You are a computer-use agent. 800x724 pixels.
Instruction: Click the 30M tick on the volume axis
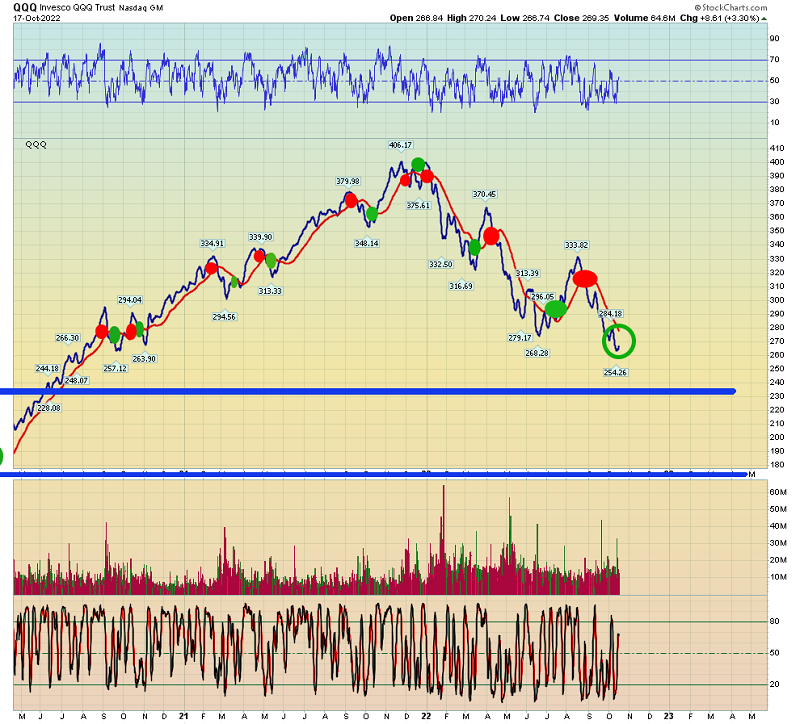[778, 543]
